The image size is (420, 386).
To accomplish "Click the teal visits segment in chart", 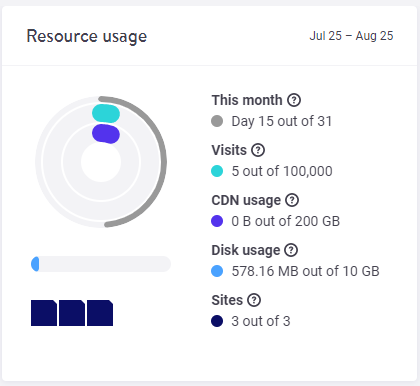I will (106, 113).
